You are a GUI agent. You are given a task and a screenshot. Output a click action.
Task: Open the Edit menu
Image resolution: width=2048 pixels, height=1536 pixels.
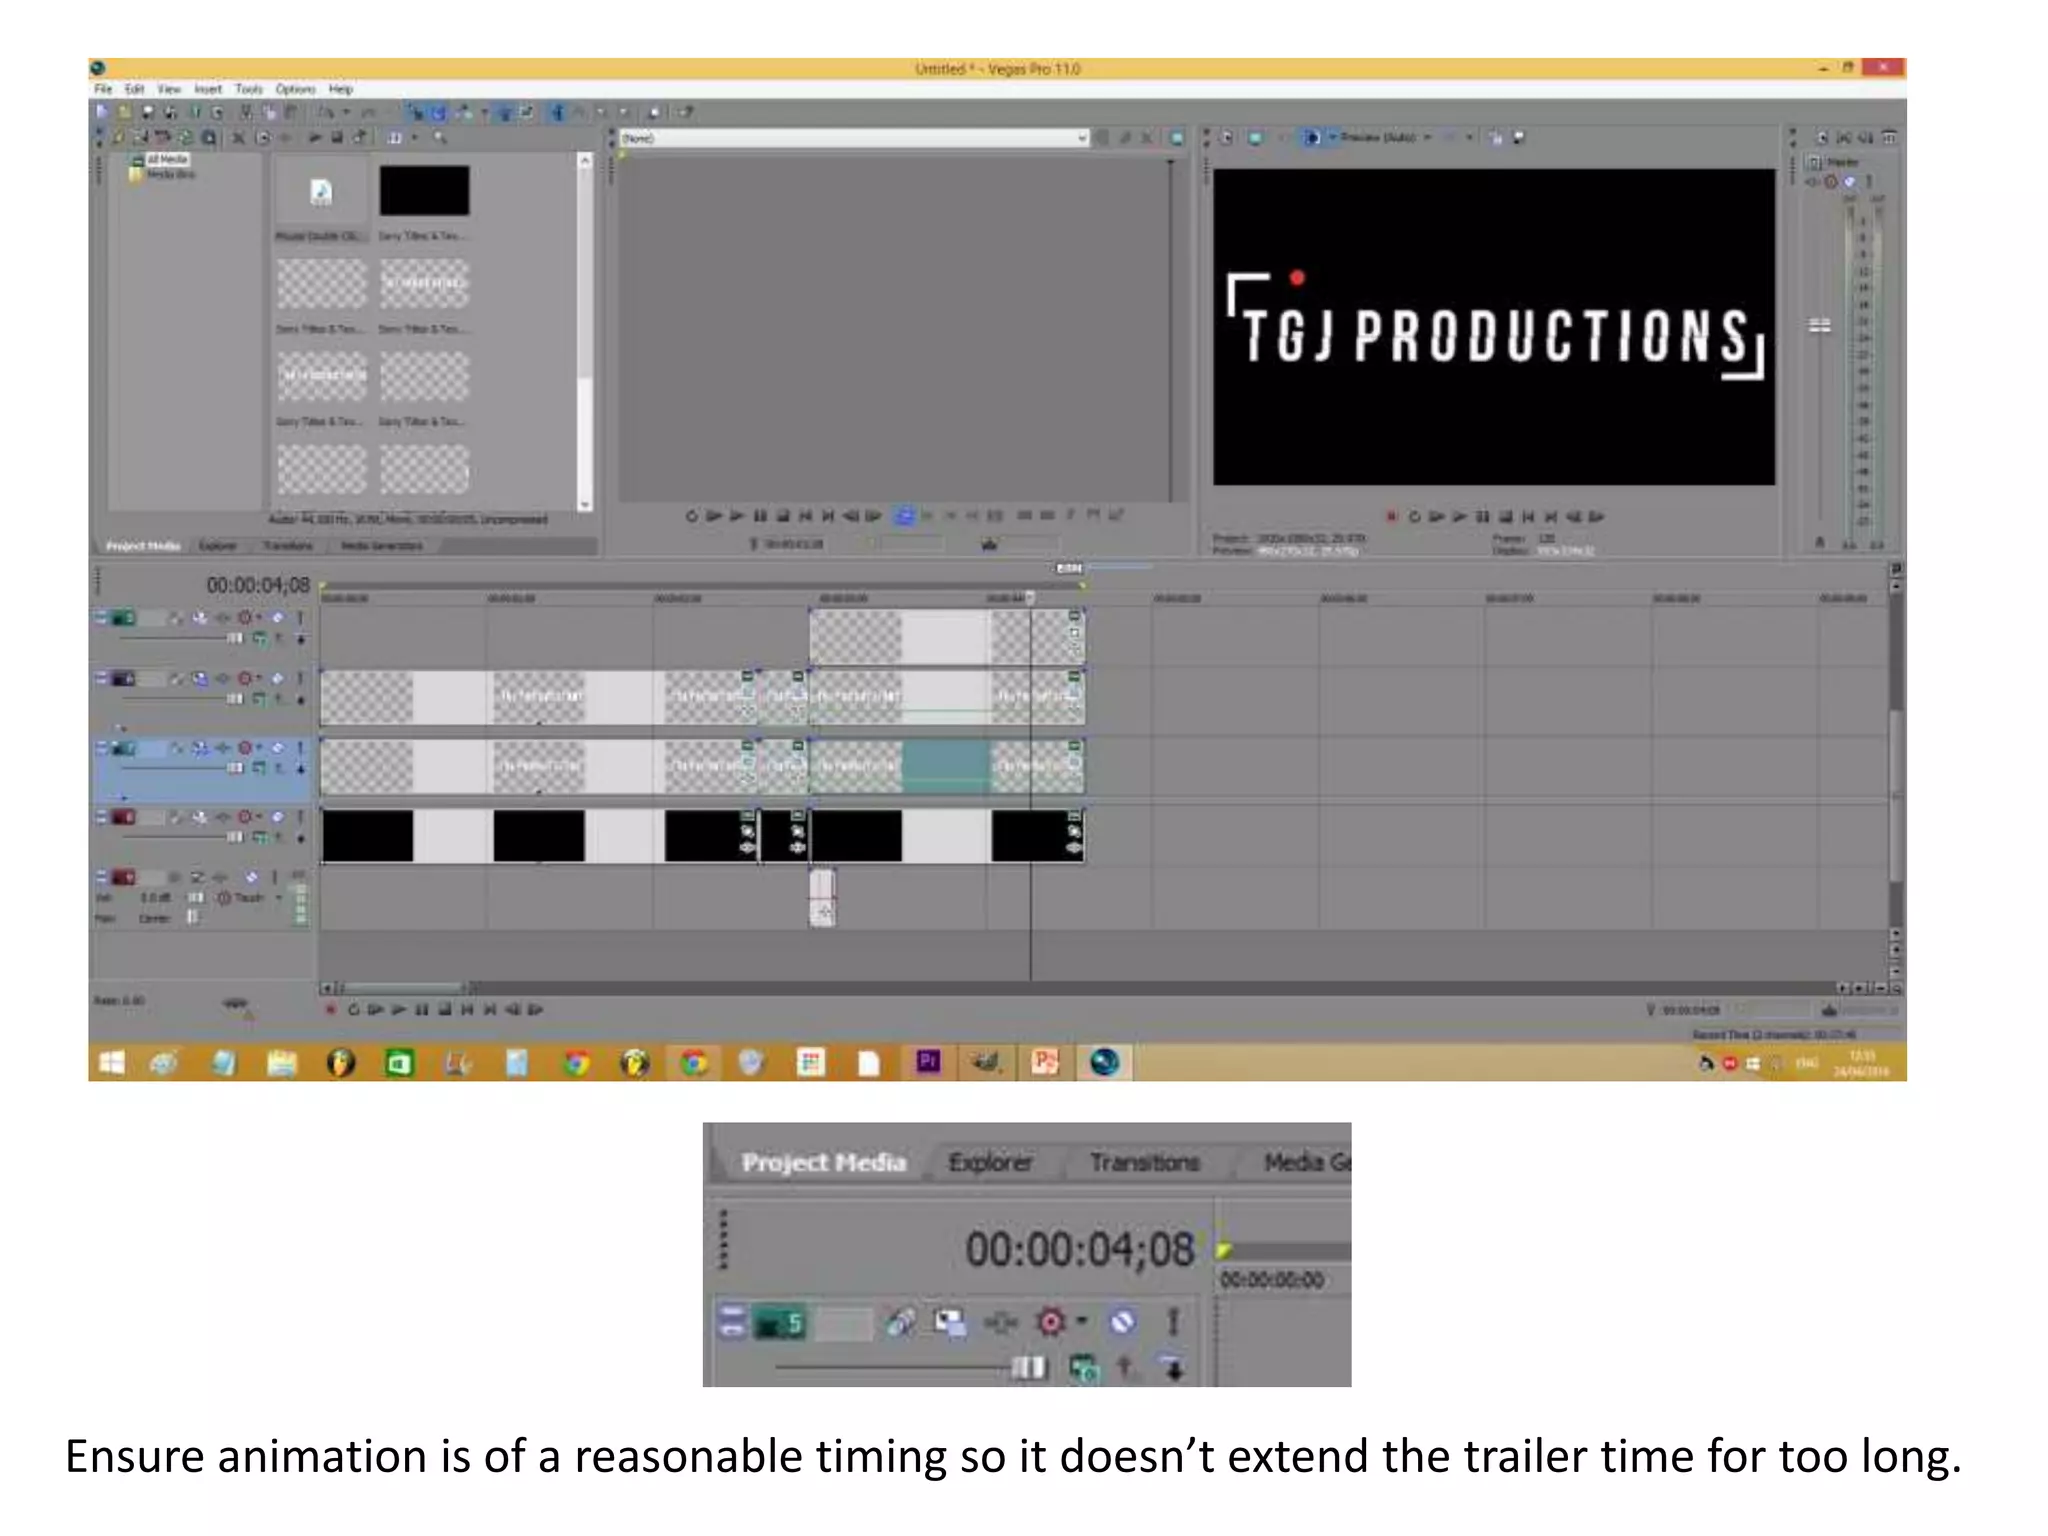134,89
